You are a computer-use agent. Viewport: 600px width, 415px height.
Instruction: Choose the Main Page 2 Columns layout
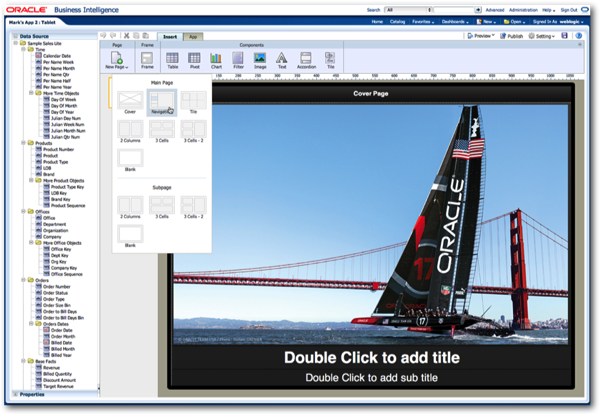coord(130,131)
